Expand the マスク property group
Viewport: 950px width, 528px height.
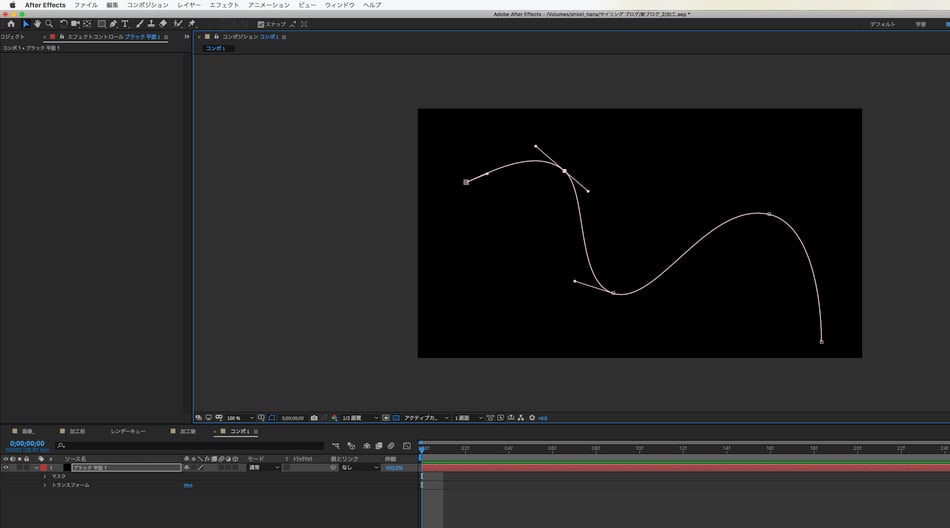[44, 477]
